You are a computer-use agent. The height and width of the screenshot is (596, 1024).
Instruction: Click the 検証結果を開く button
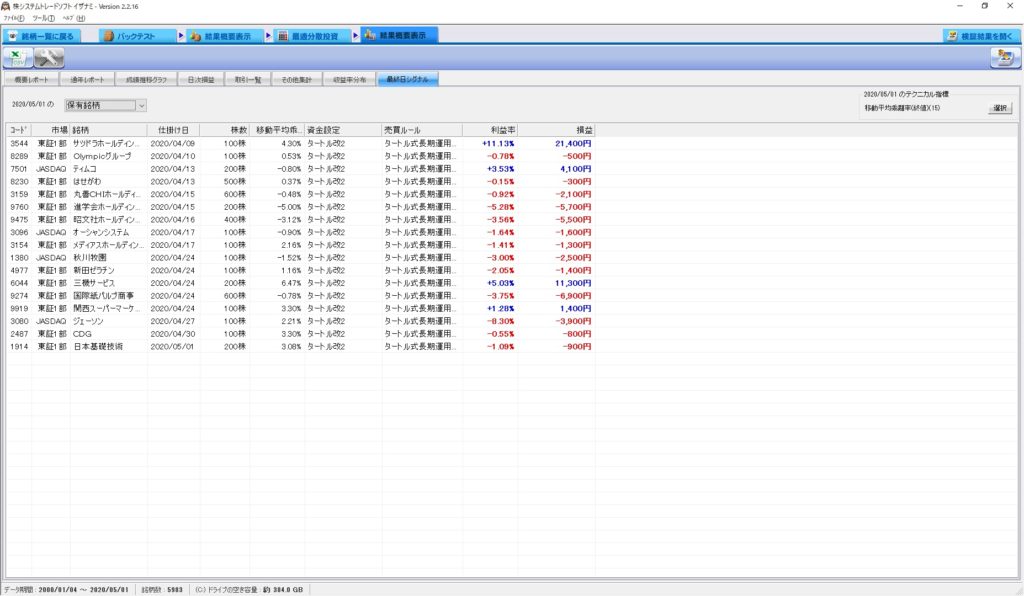982,36
